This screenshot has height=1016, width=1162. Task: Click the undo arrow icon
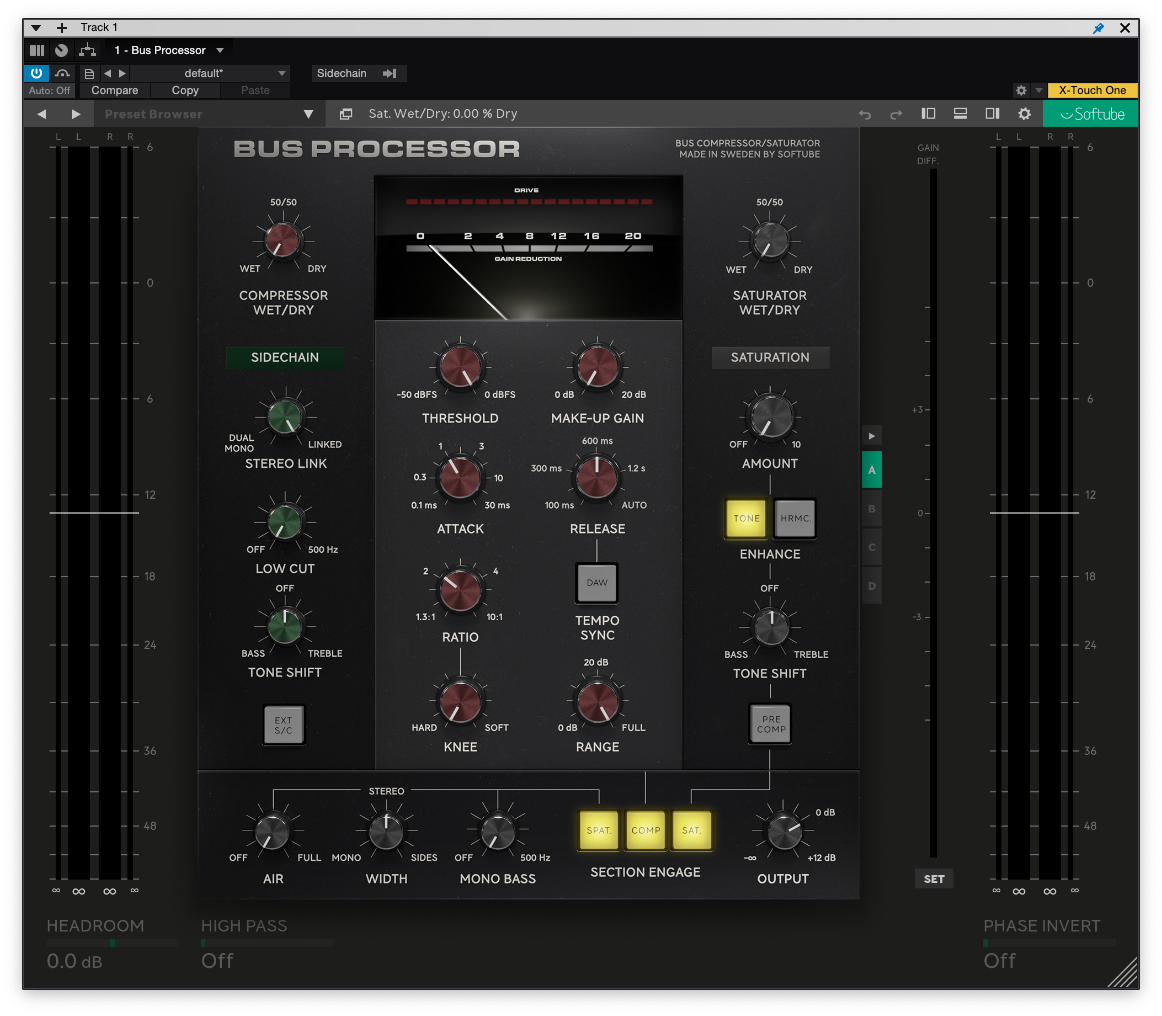click(864, 114)
